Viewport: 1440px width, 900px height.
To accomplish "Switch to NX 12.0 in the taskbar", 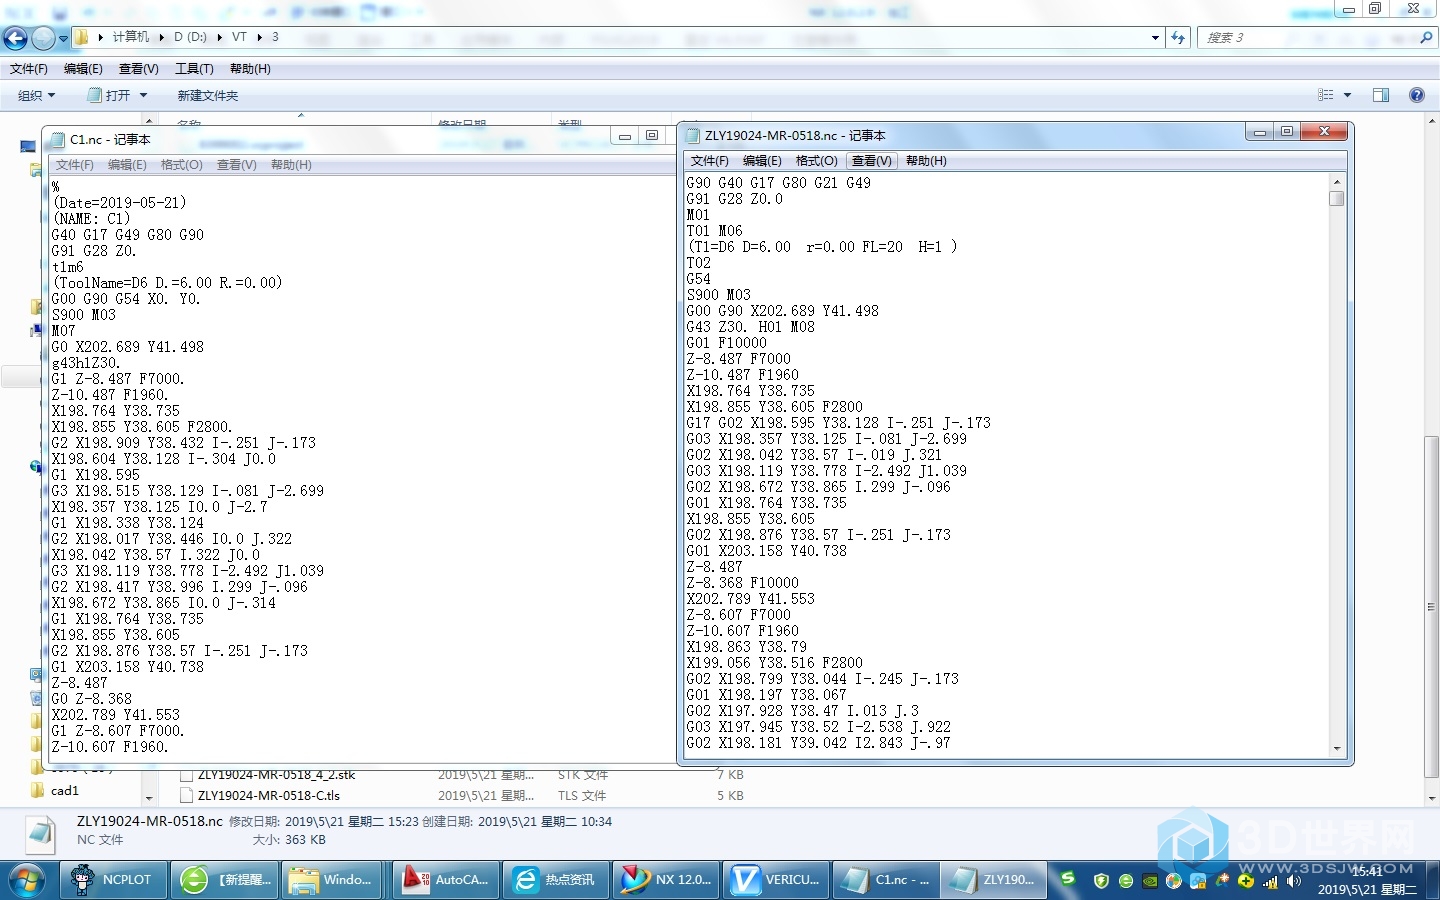I will coord(666,880).
